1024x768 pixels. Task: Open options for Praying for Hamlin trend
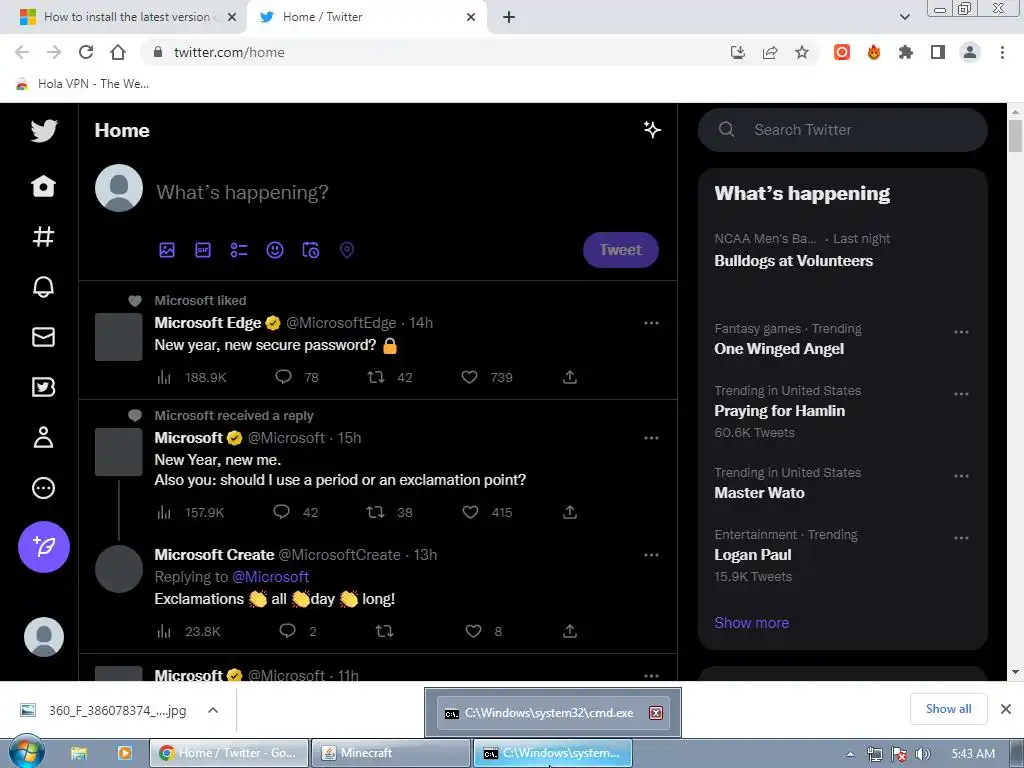961,394
